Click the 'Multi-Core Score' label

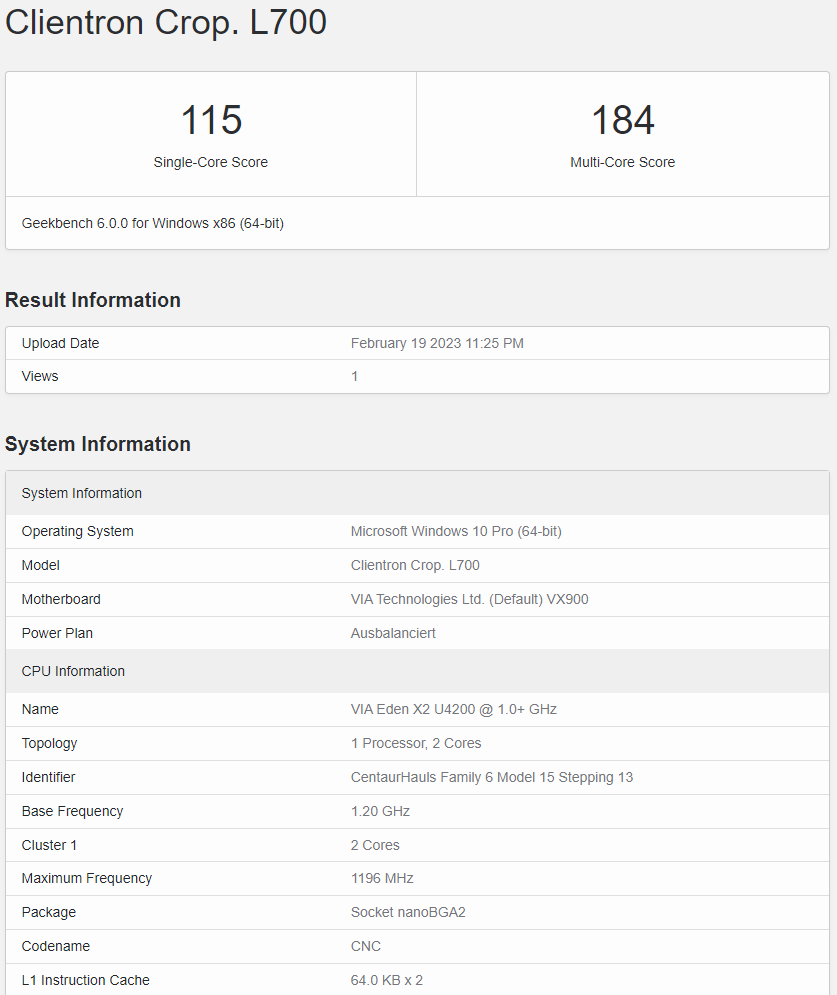(x=623, y=162)
